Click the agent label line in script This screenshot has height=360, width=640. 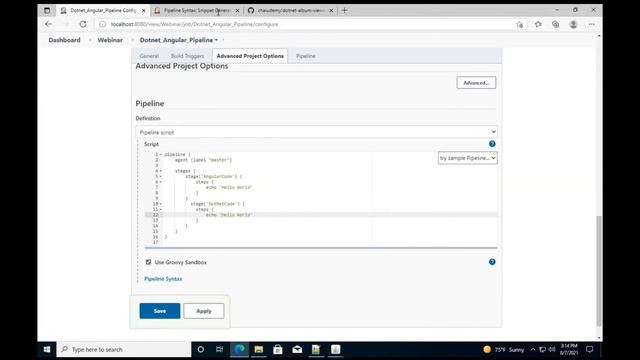[x=203, y=160]
